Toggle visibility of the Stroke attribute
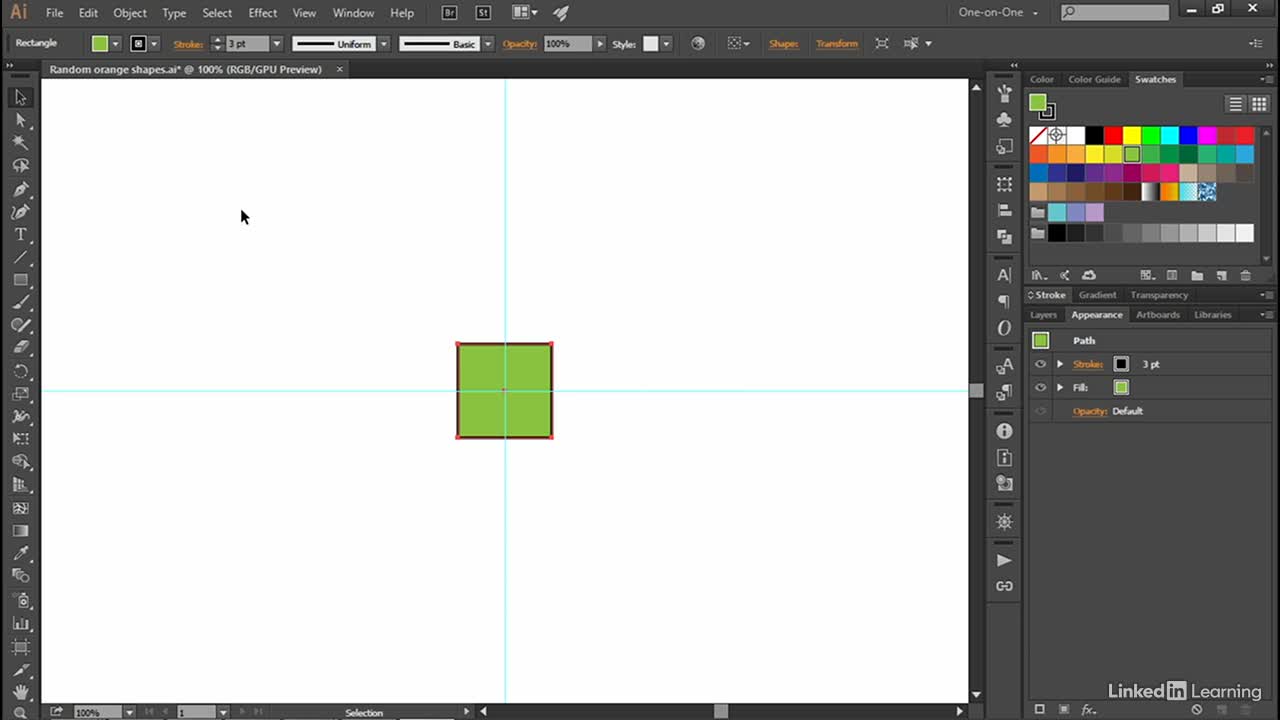Screen dimensions: 1280x720 1040,364
